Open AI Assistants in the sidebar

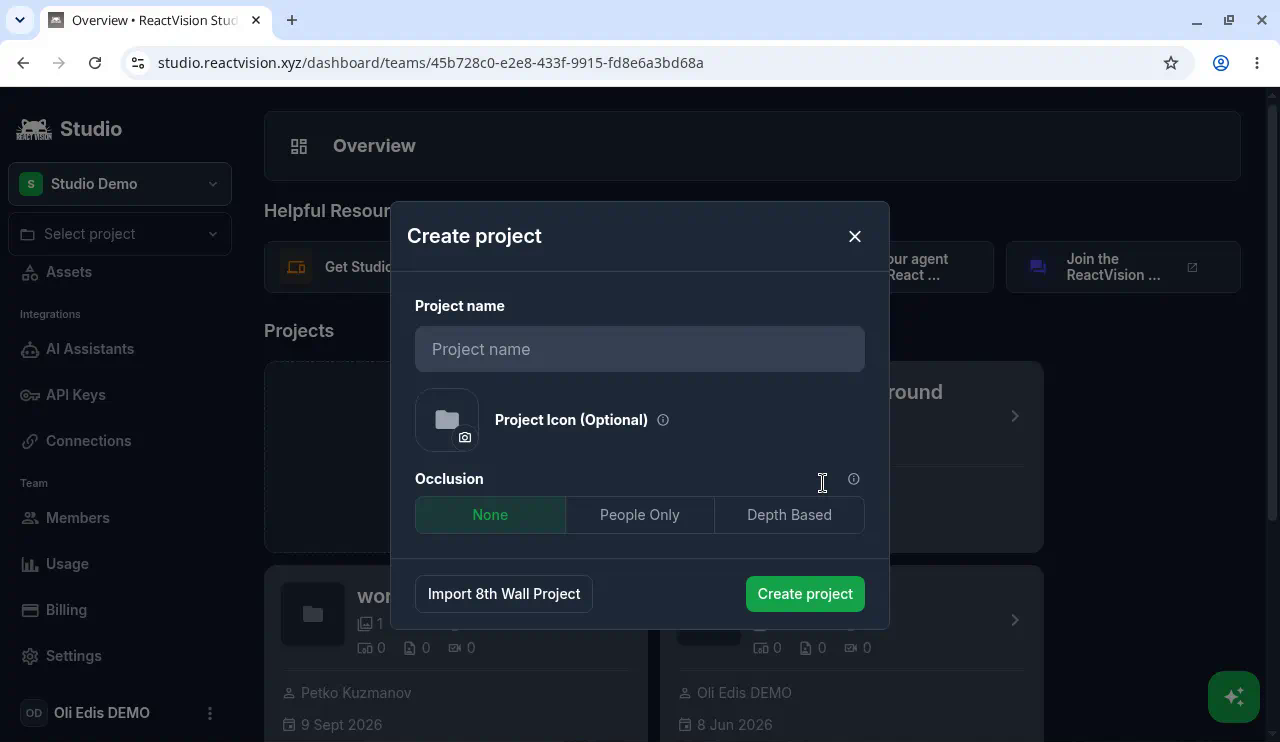coord(90,349)
